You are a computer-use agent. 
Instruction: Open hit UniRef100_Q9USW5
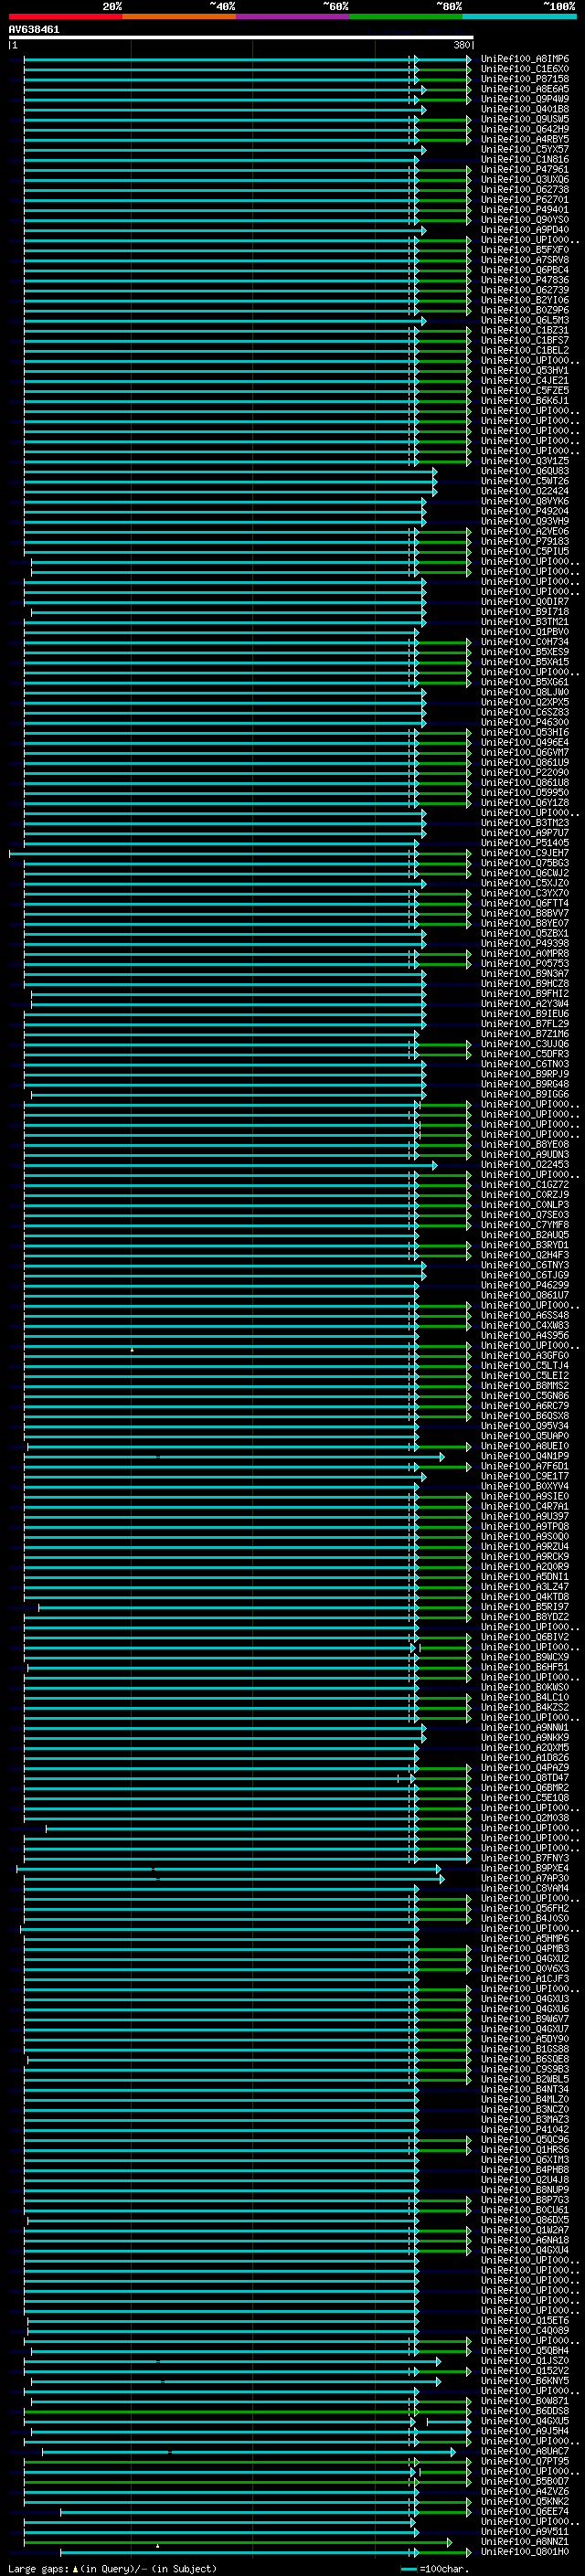(x=525, y=119)
